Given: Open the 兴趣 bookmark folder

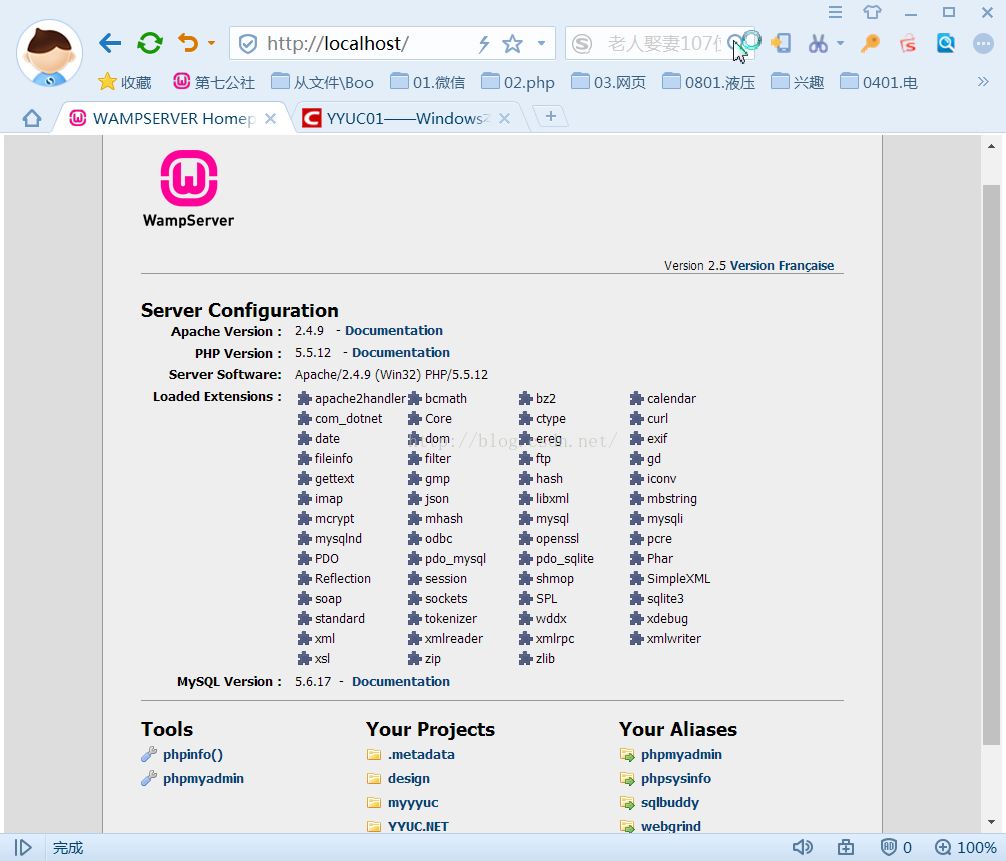Looking at the screenshot, I should pos(797,82).
